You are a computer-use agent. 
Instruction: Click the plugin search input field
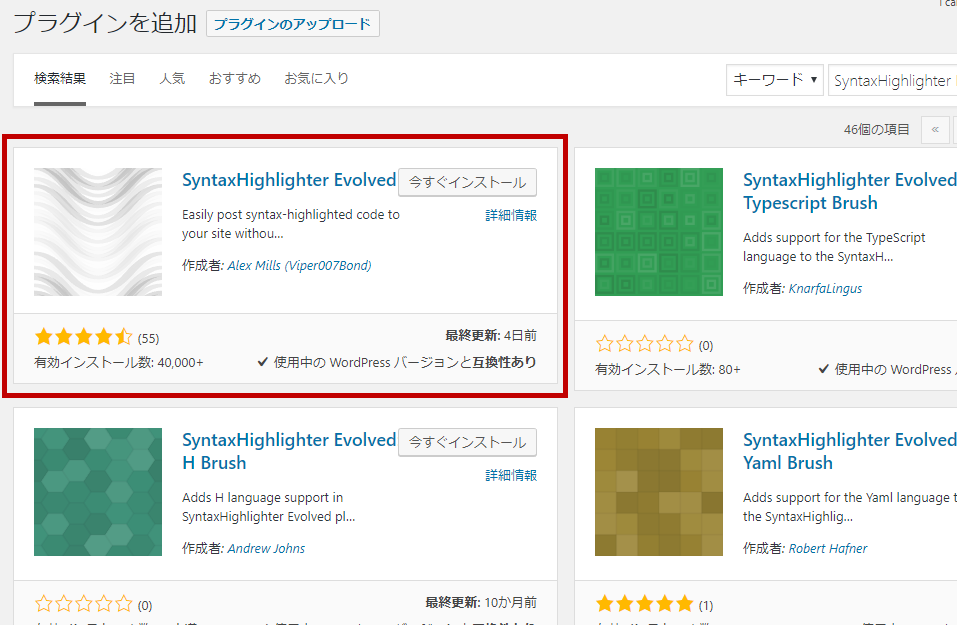click(x=892, y=81)
